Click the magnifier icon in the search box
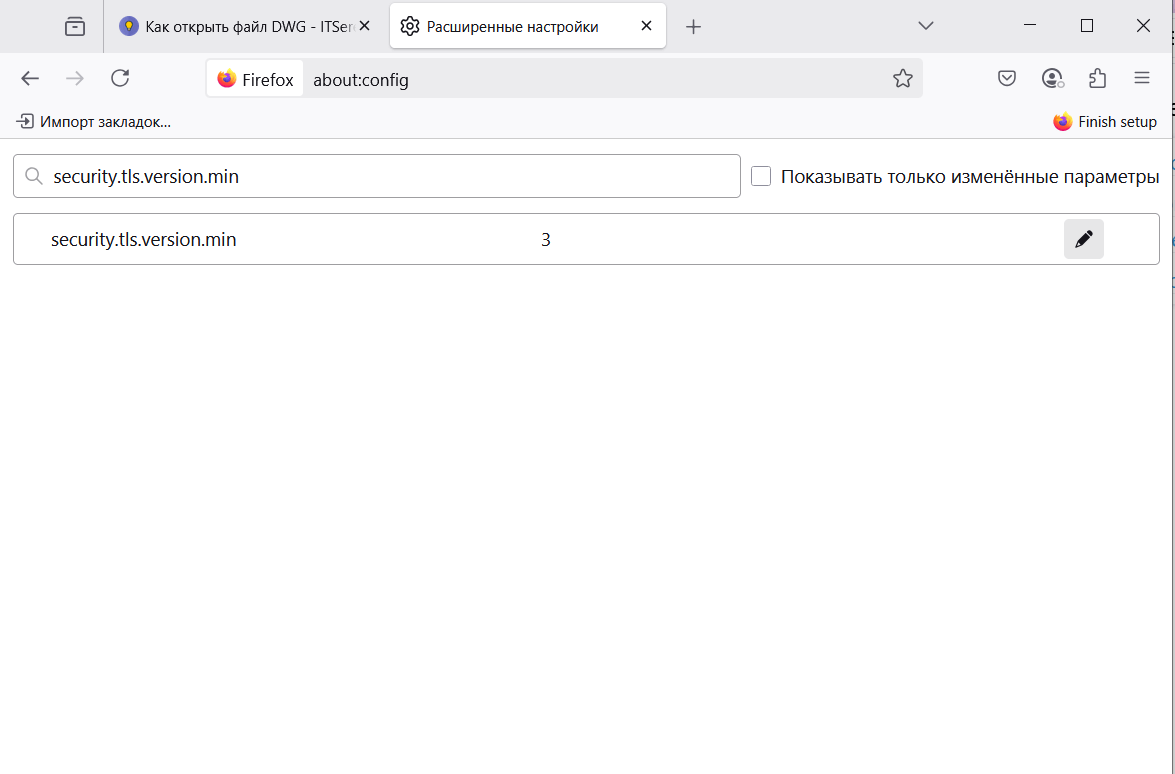 click(x=33, y=176)
